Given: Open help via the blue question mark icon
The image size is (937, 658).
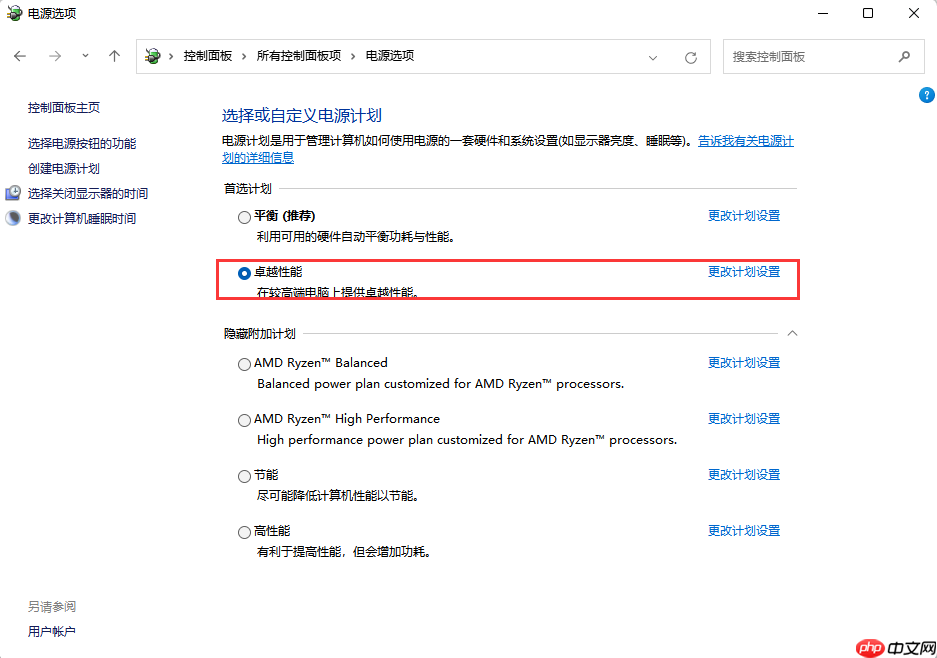Looking at the screenshot, I should pyautogui.click(x=926, y=95).
